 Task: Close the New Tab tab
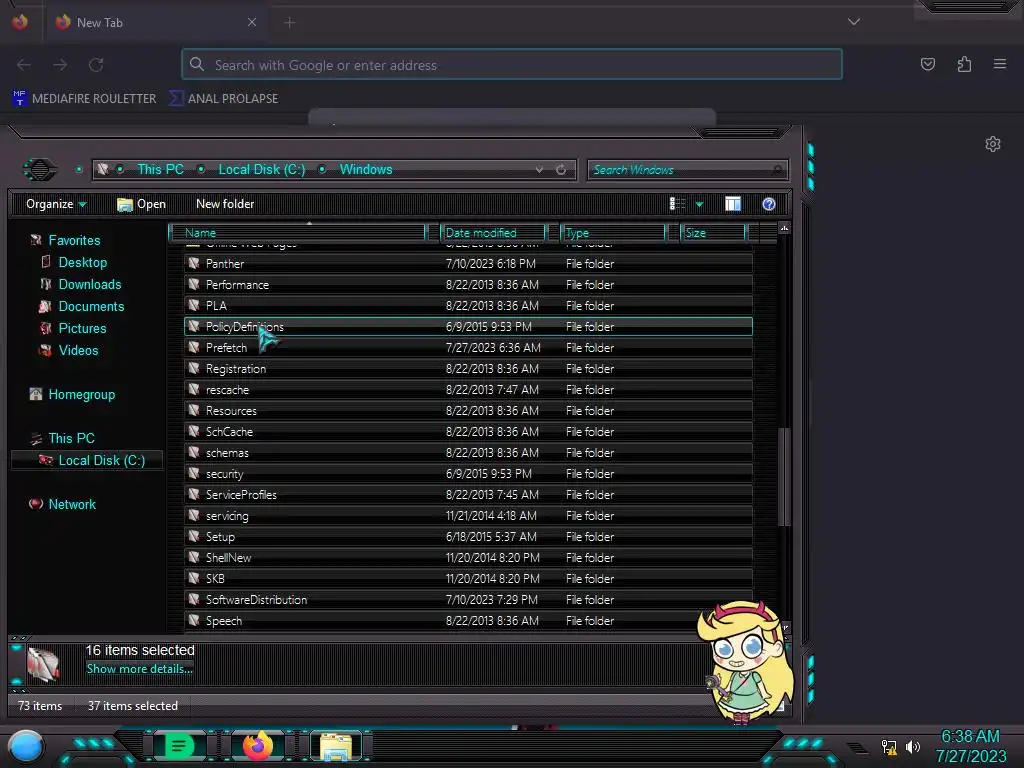click(x=252, y=22)
